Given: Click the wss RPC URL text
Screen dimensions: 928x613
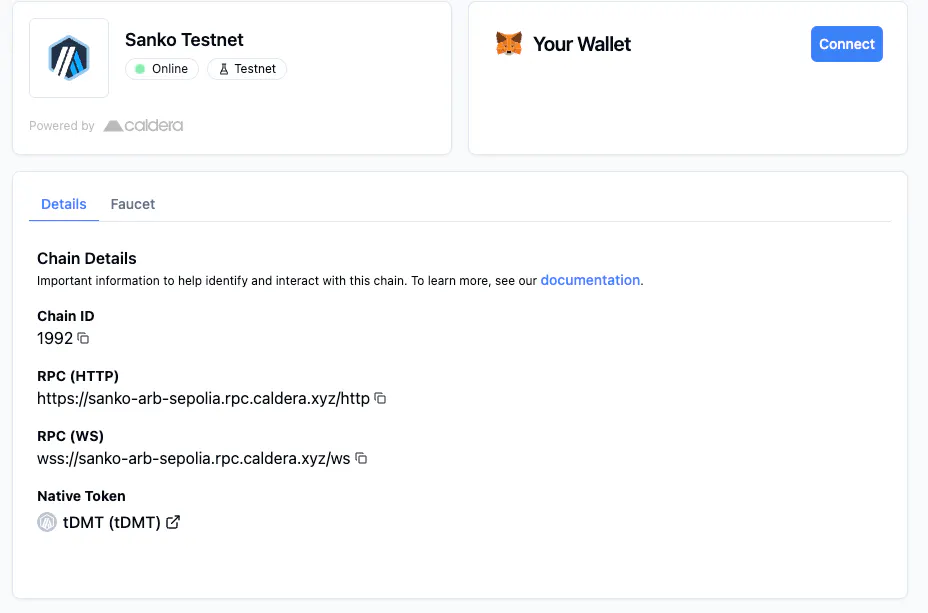Looking at the screenshot, I should tap(194, 459).
